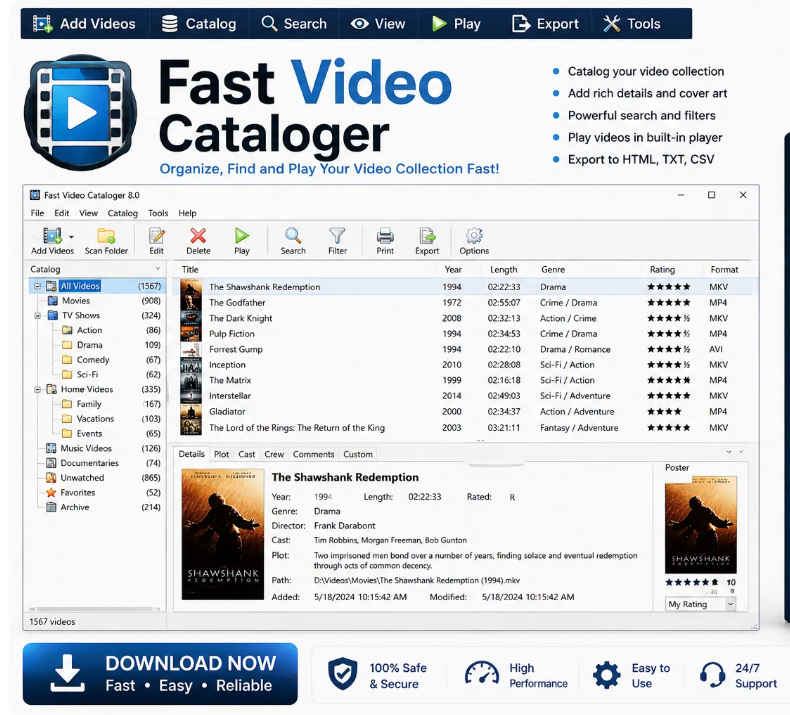Image resolution: width=790 pixels, height=715 pixels.
Task: Select the Vacations folder under Home Videos
Action: coord(88,419)
